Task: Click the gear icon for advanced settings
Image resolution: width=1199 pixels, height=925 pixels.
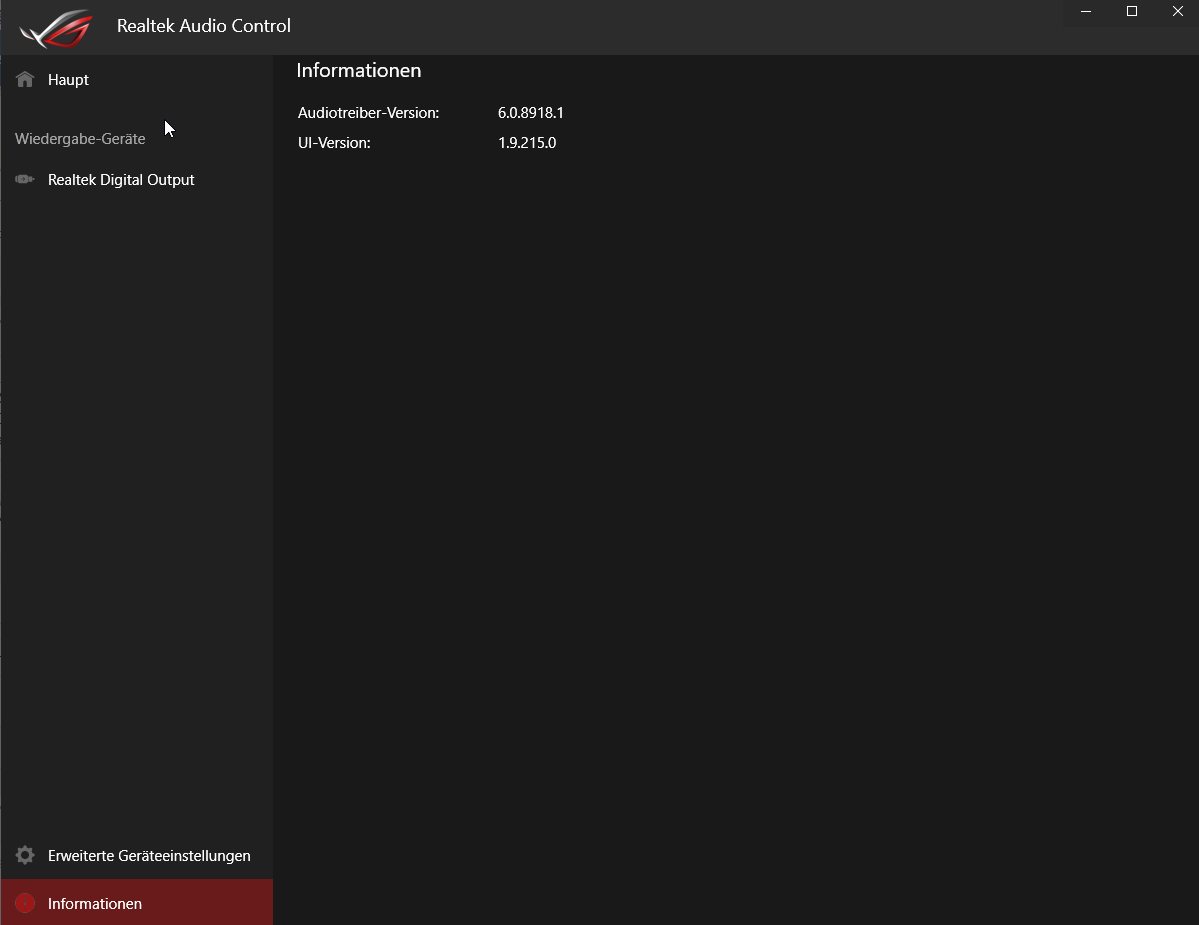Action: [x=25, y=855]
